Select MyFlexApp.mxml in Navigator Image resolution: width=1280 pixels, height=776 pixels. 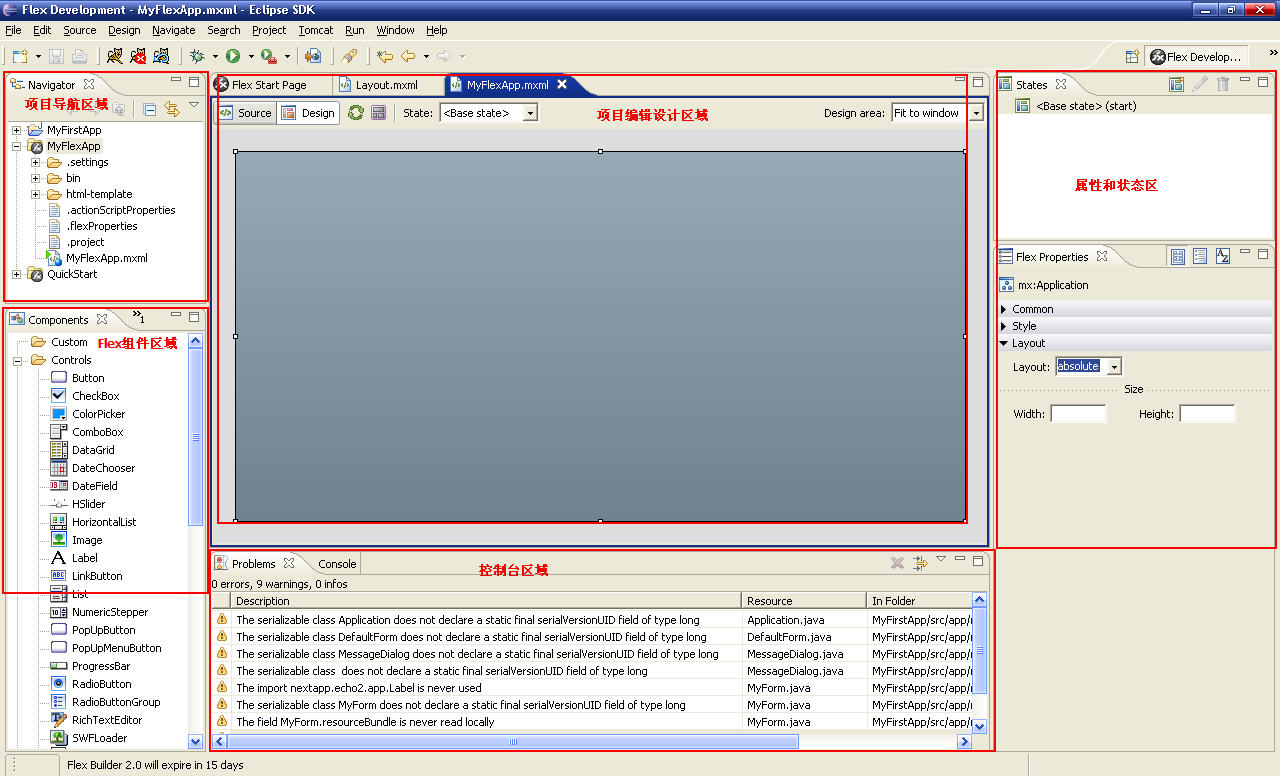pos(106,258)
